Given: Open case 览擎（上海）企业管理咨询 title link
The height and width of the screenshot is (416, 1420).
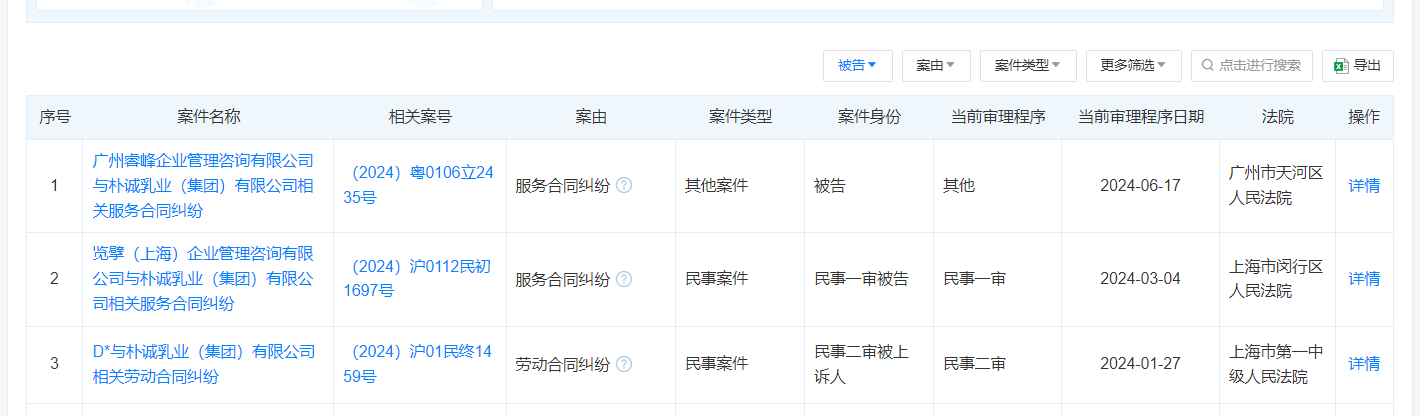Looking at the screenshot, I should [203, 279].
